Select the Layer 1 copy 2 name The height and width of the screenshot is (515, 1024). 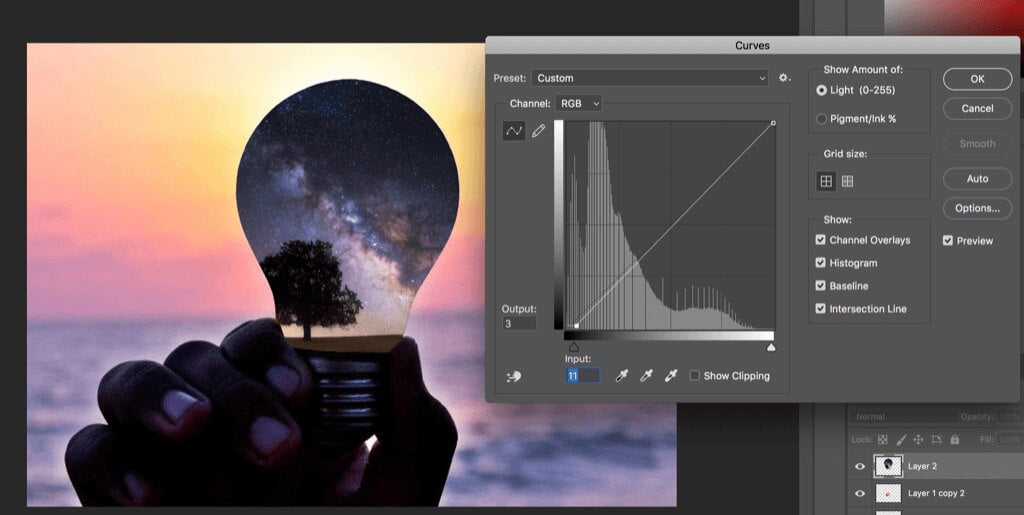[x=936, y=493]
